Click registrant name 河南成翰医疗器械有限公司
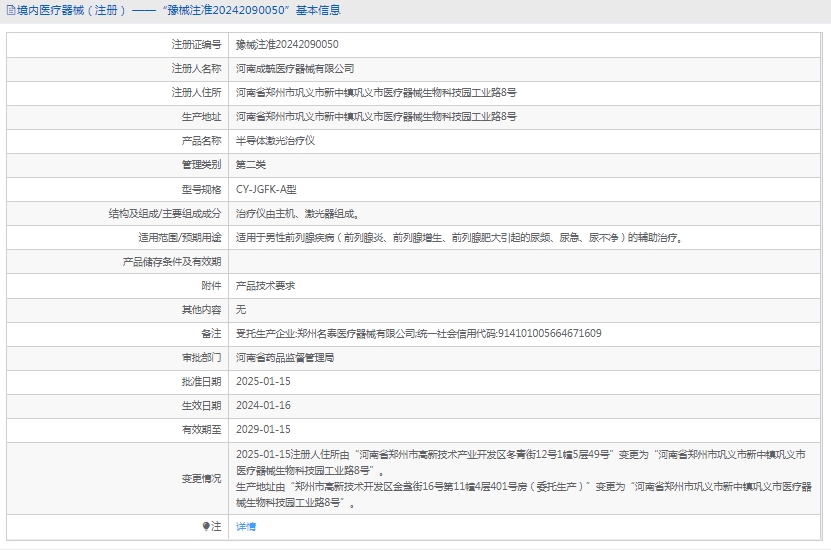Image resolution: width=831 pixels, height=550 pixels. pyautogui.click(x=295, y=69)
